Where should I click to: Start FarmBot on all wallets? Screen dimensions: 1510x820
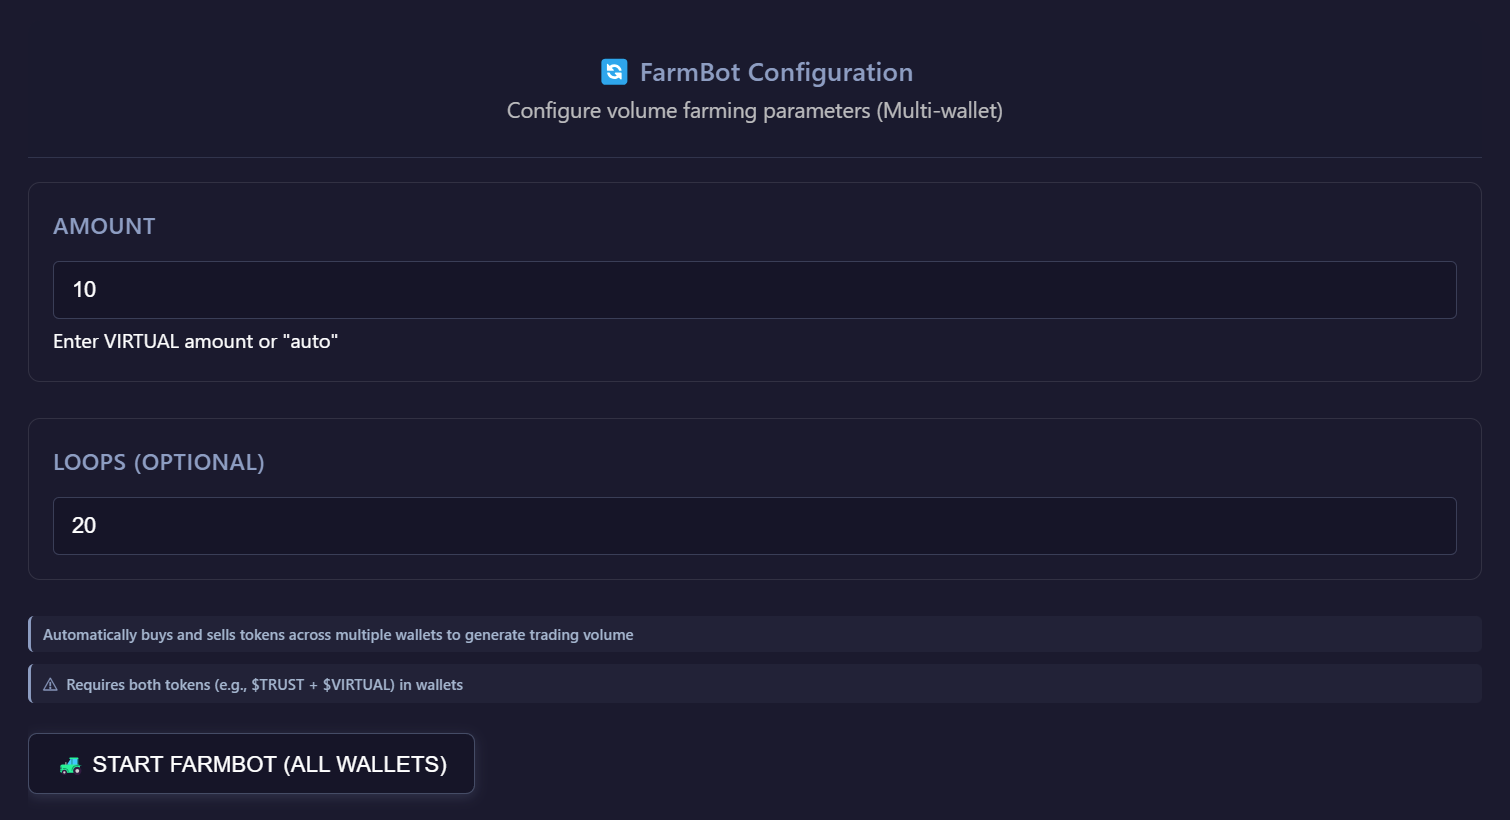(251, 764)
